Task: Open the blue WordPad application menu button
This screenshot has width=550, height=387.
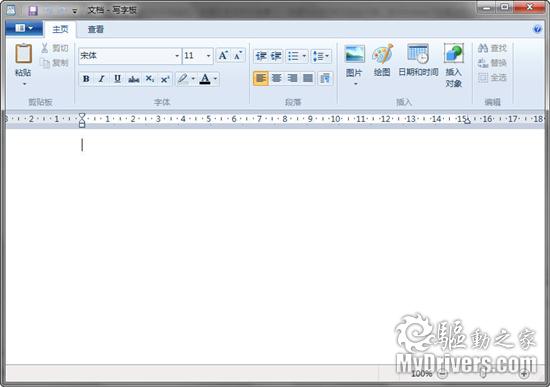Action: click(24, 28)
